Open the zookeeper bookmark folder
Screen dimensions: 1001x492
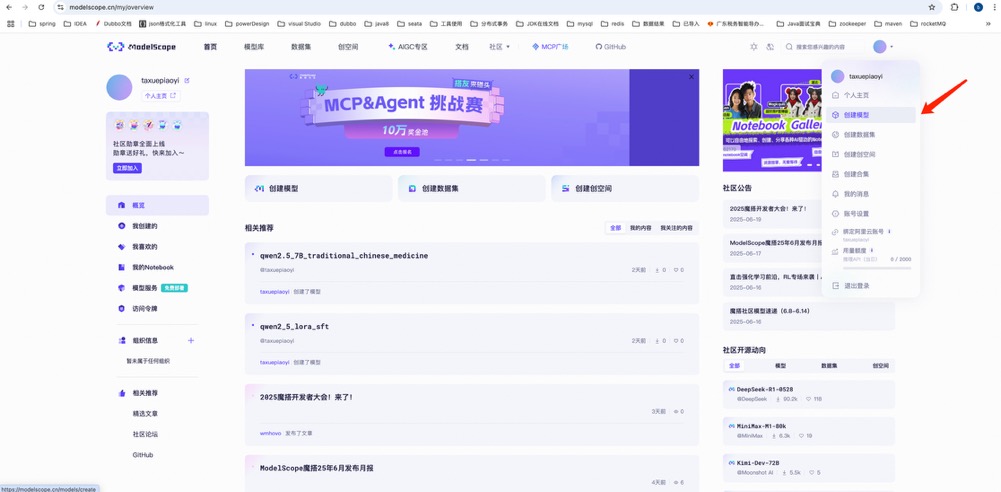(847, 24)
